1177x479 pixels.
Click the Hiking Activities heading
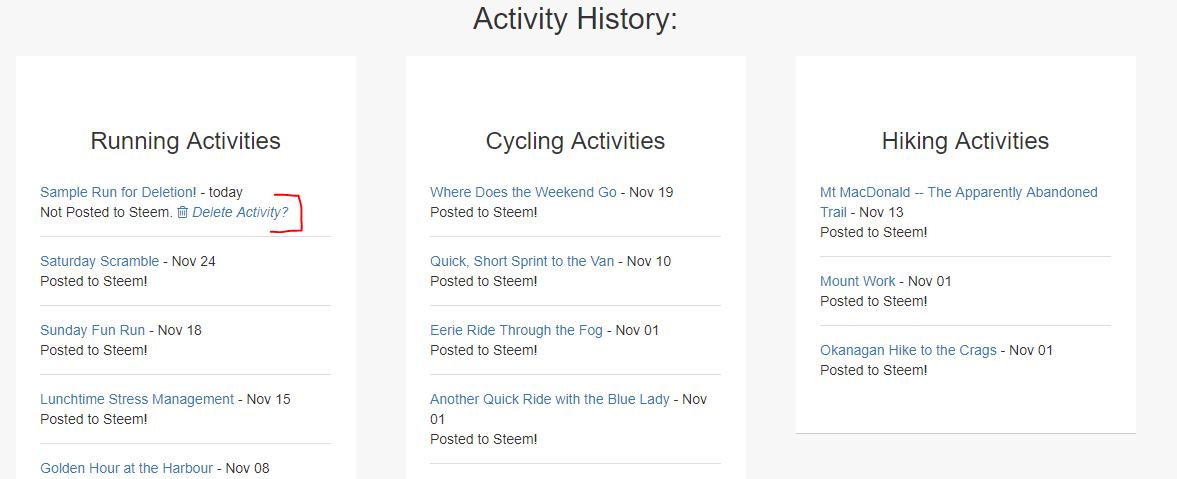point(965,141)
